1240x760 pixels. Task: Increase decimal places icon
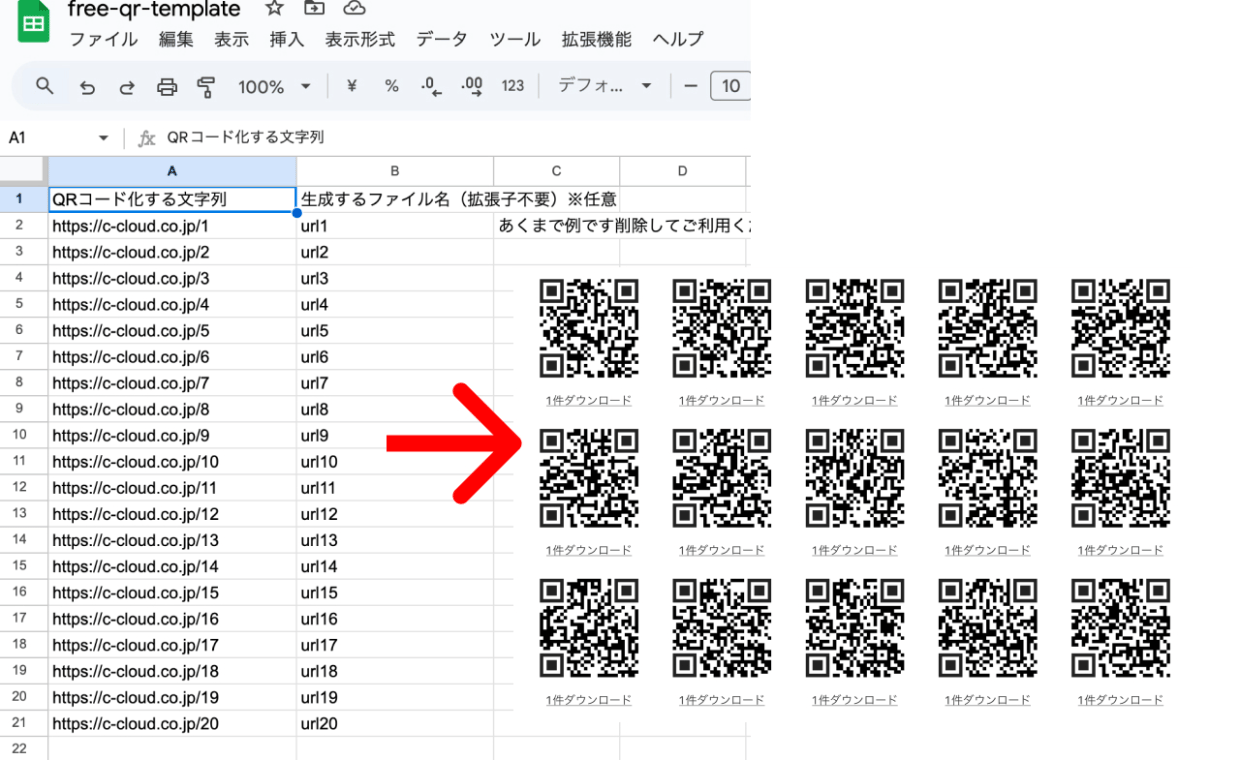click(x=471, y=86)
